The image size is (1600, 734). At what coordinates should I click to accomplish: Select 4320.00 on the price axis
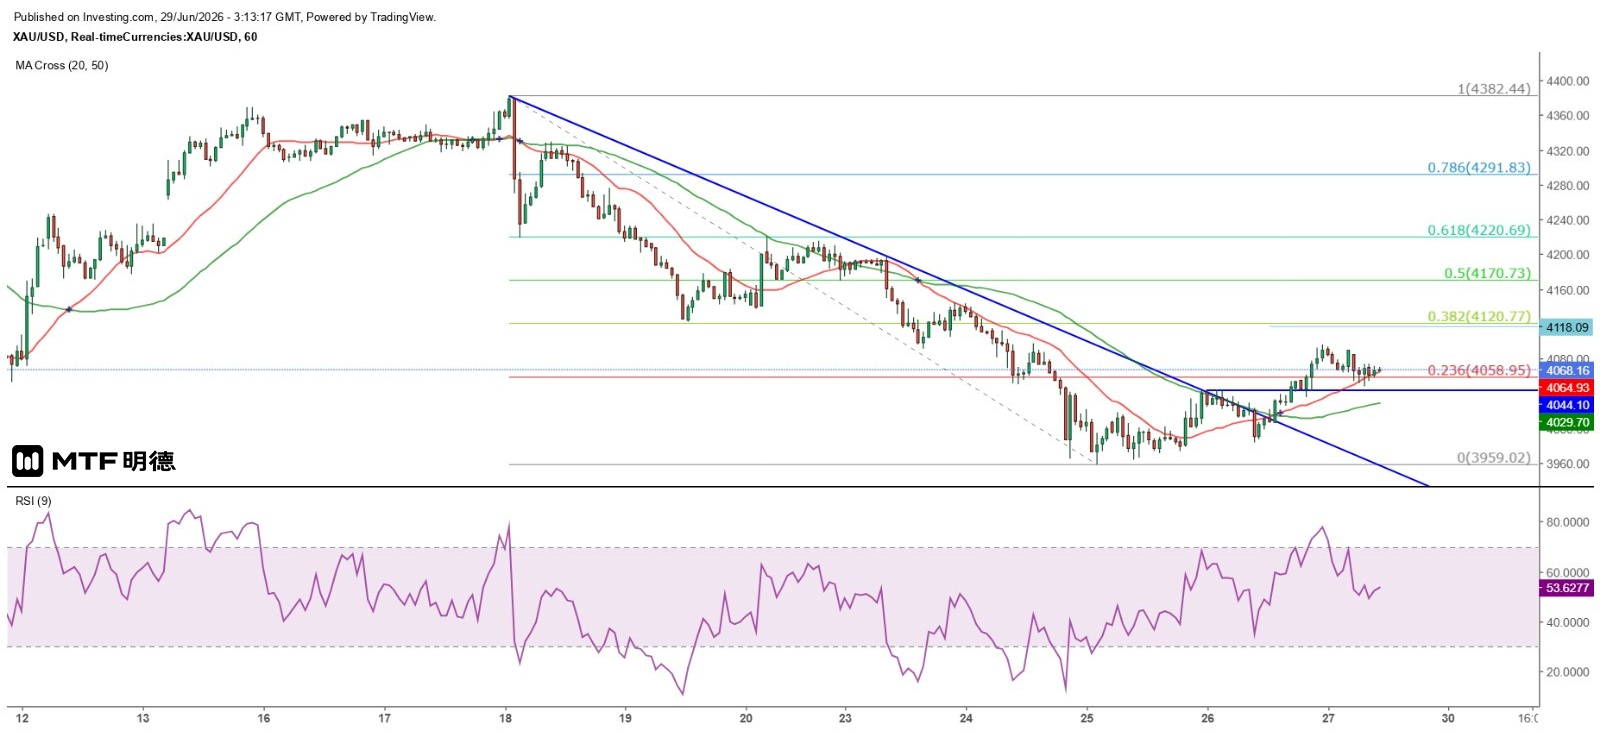pos(1568,151)
